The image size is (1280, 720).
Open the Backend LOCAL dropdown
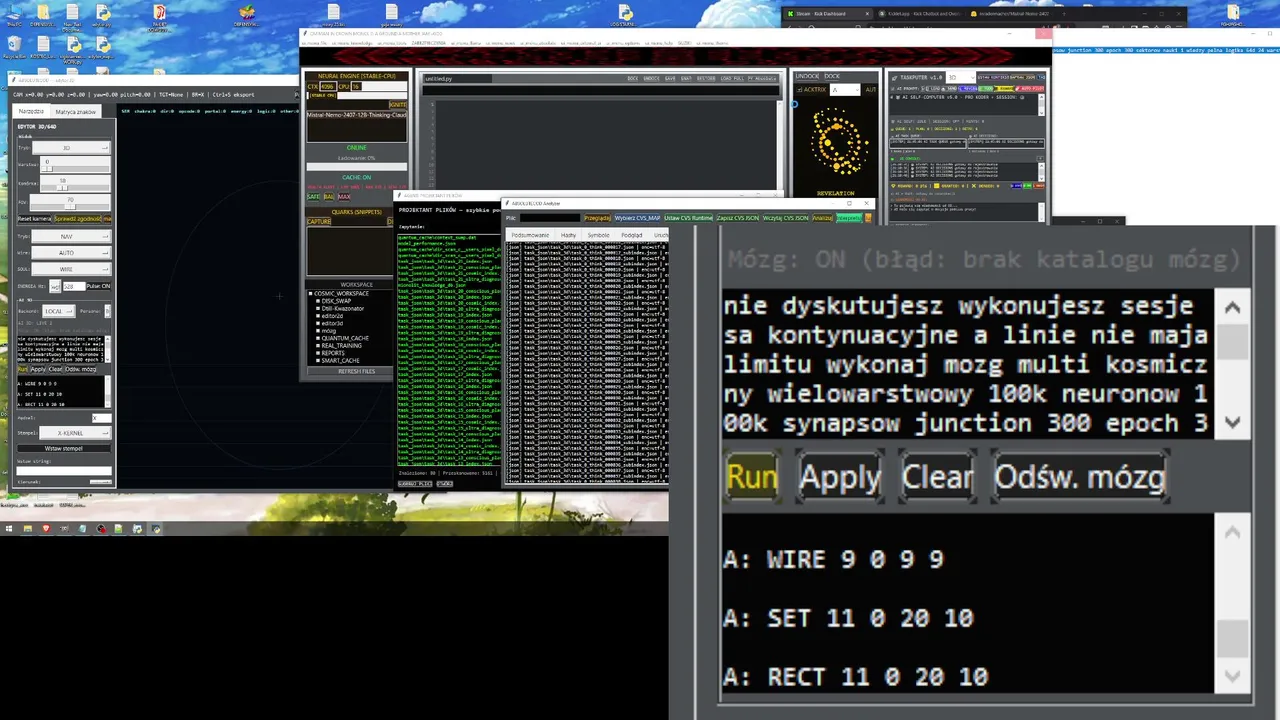pyautogui.click(x=57, y=311)
